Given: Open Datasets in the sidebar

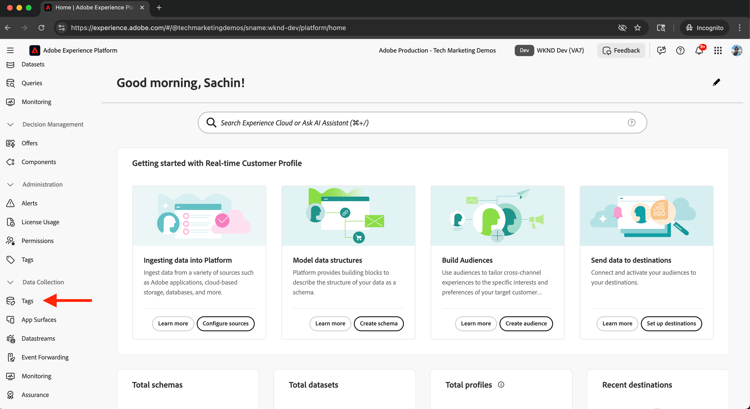Looking at the screenshot, I should 33,64.
